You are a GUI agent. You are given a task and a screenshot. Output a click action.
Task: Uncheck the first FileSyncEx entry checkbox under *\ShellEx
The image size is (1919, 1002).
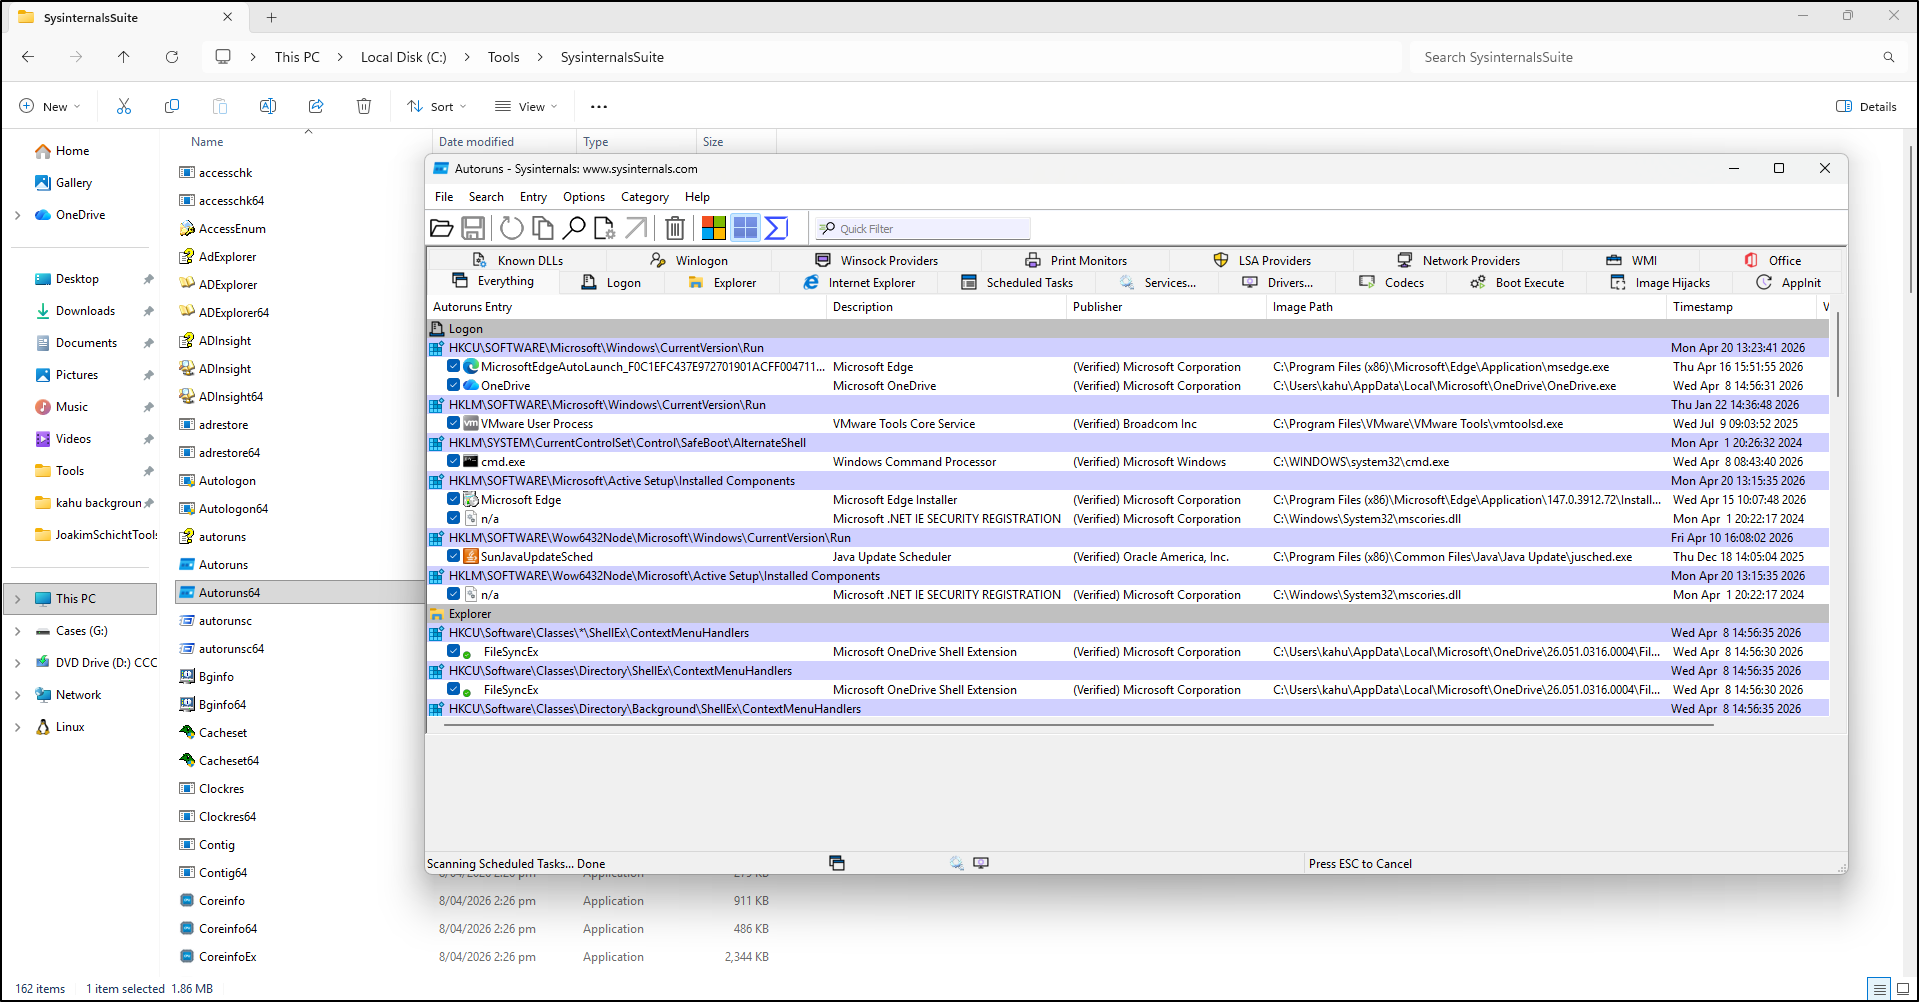(x=454, y=651)
